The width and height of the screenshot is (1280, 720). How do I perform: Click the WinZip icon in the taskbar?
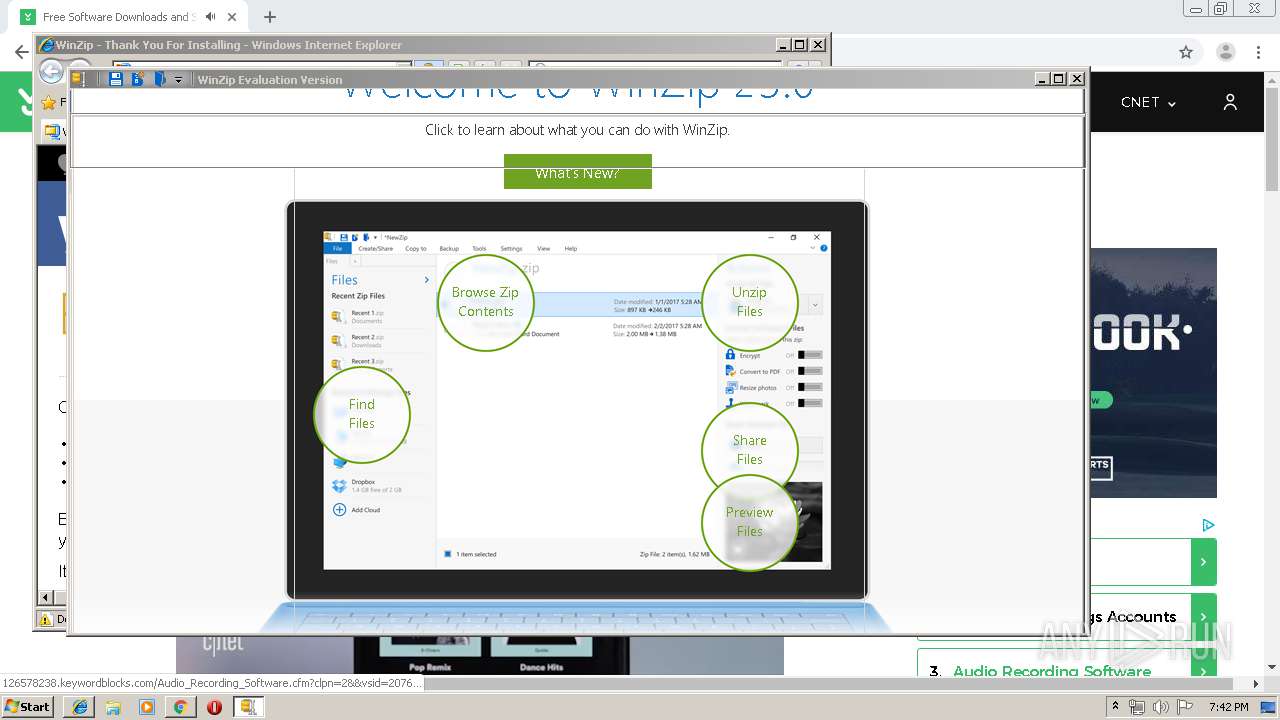pyautogui.click(x=248, y=707)
